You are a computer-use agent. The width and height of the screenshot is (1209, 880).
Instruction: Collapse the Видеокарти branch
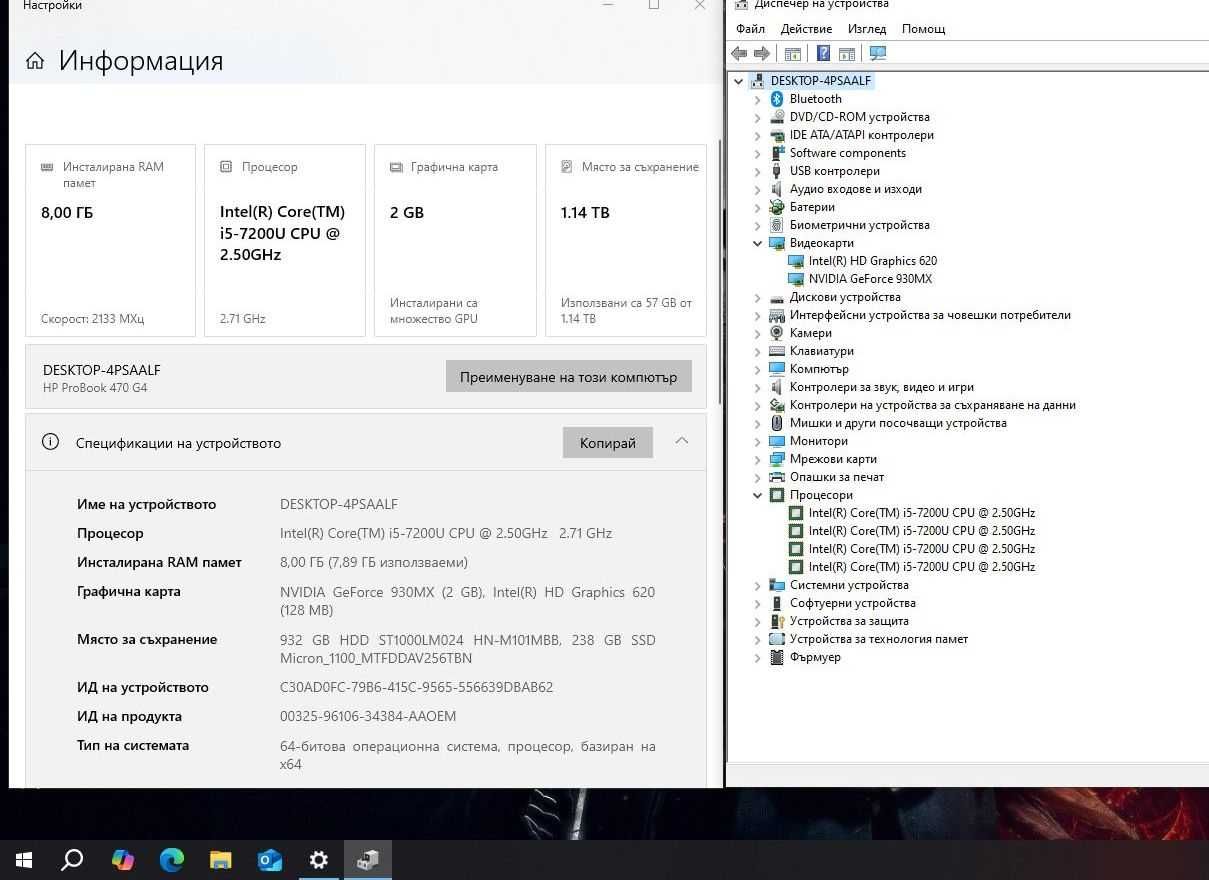pos(758,243)
